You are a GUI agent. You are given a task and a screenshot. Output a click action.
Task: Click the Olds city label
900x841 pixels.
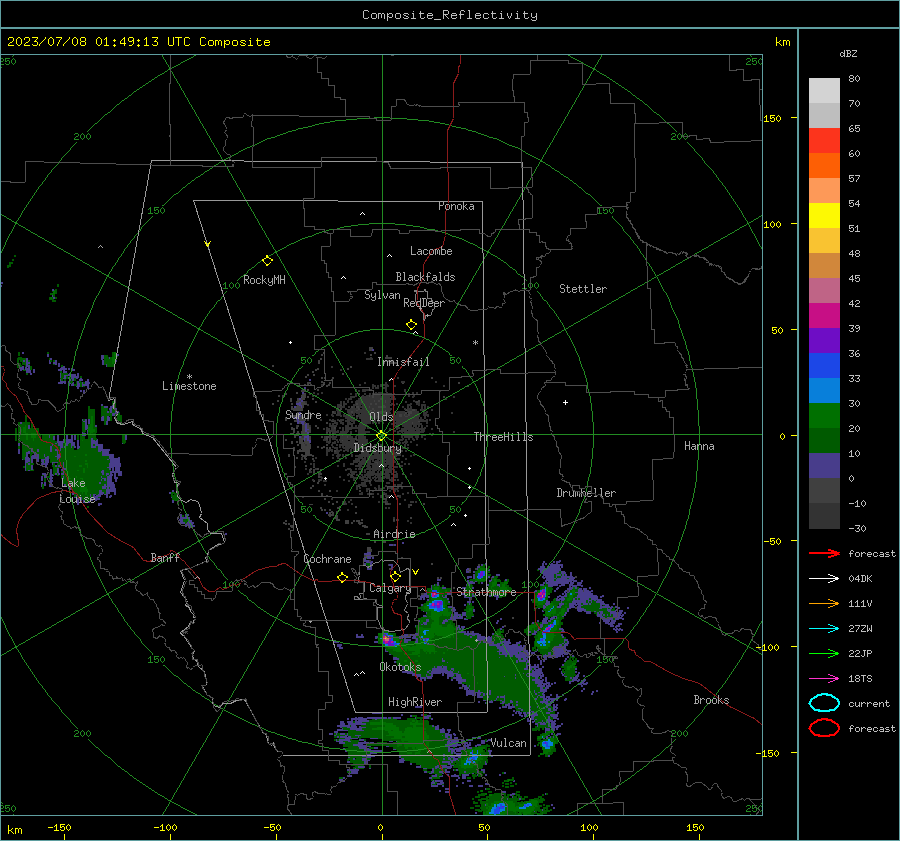(x=381, y=417)
